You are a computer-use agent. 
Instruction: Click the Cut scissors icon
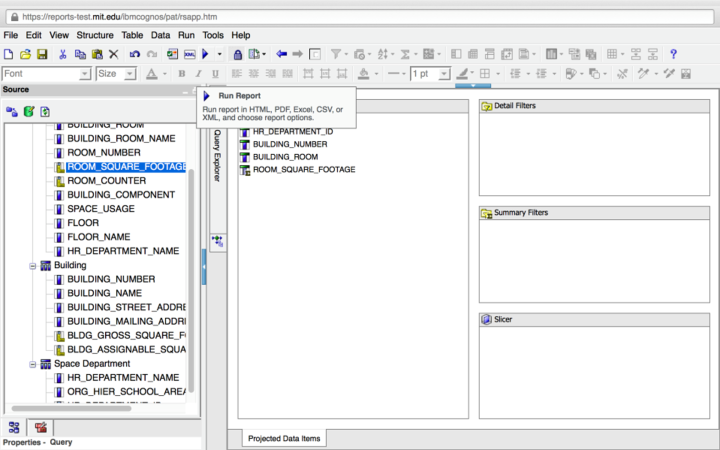pyautogui.click(x=63, y=54)
